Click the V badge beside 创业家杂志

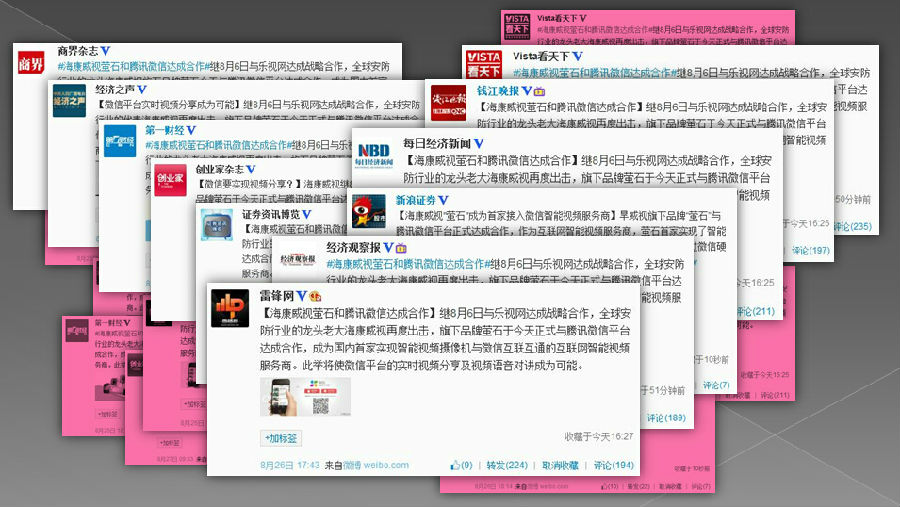pyautogui.click(x=250, y=169)
